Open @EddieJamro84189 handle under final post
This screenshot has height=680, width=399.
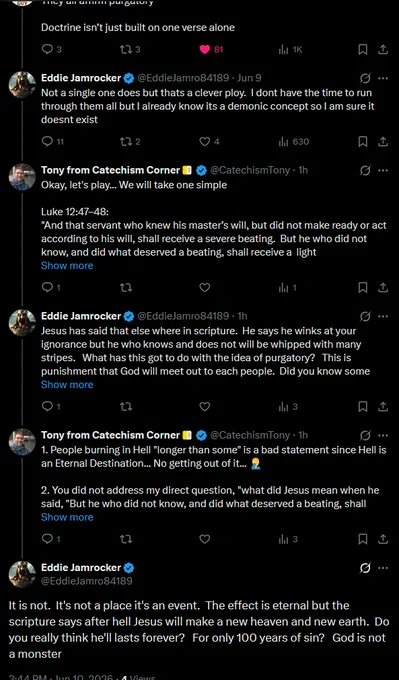click(x=87, y=581)
